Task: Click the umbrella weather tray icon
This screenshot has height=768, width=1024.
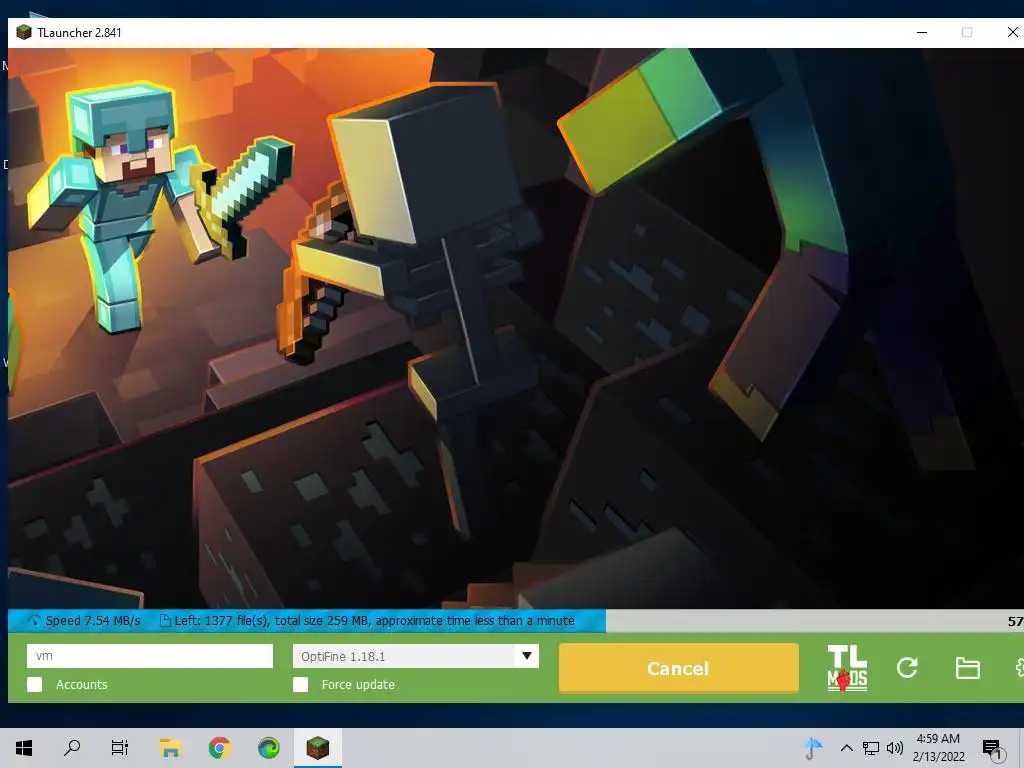Action: pos(812,748)
